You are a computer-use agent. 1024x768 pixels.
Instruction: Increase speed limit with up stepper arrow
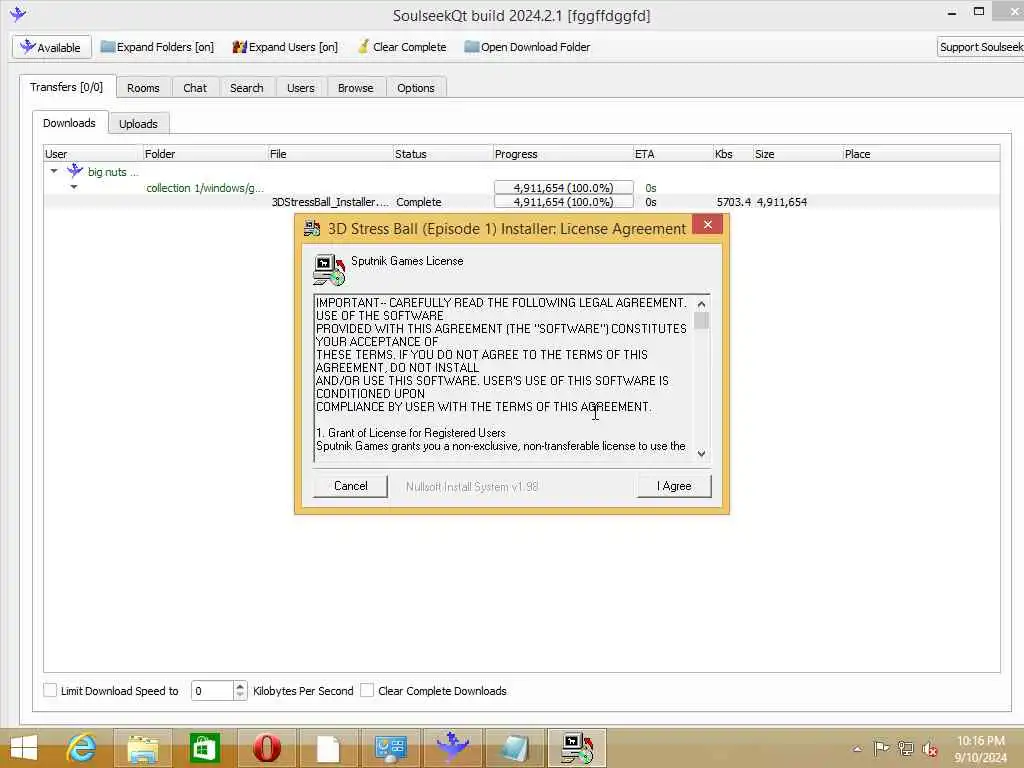(x=240, y=686)
